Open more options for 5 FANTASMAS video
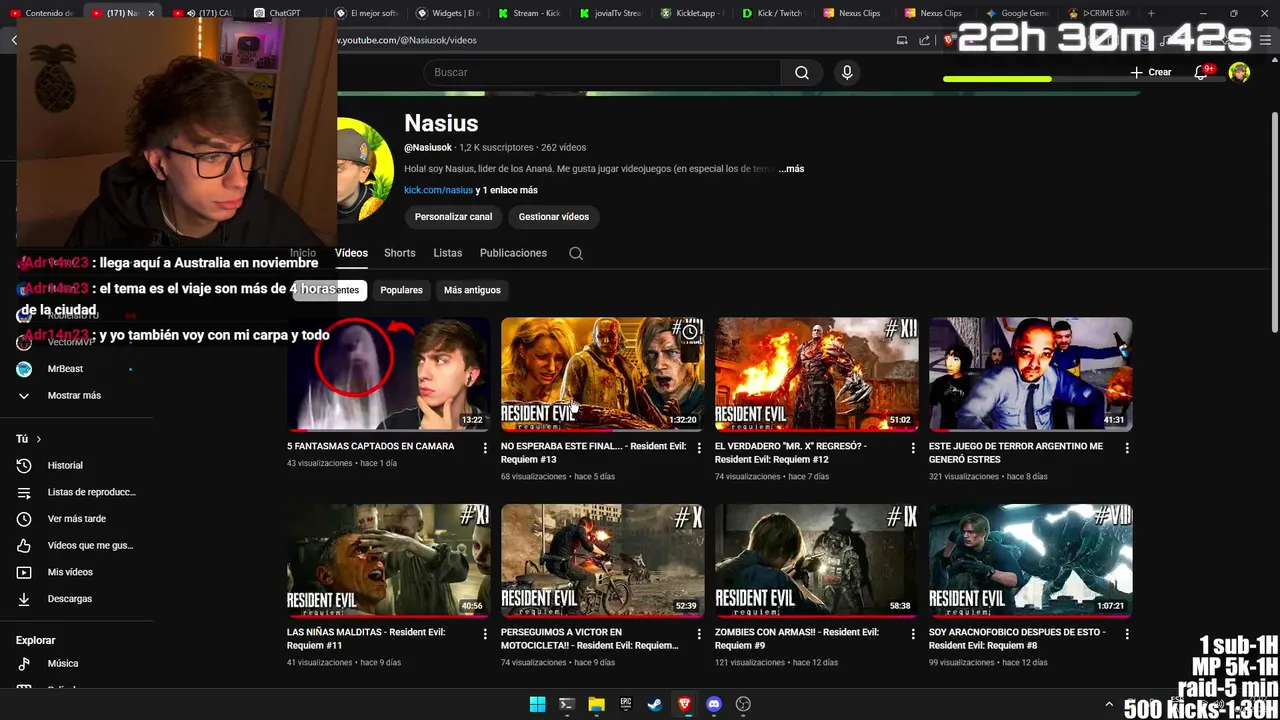 [x=485, y=448]
